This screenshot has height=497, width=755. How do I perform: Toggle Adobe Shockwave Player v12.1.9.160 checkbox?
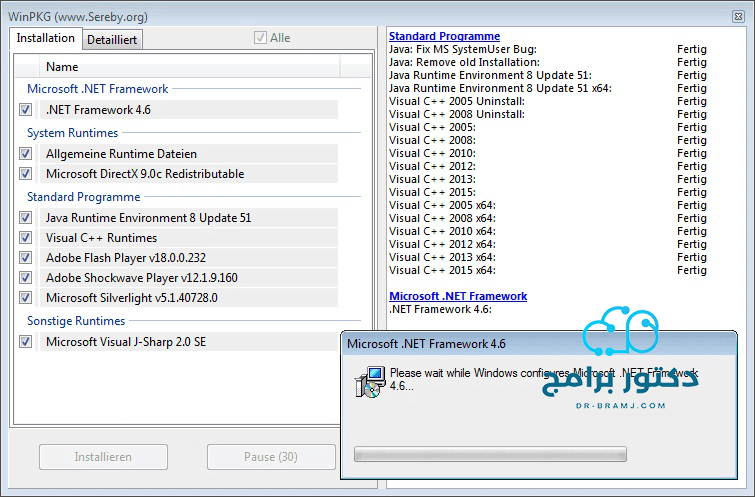point(26,277)
